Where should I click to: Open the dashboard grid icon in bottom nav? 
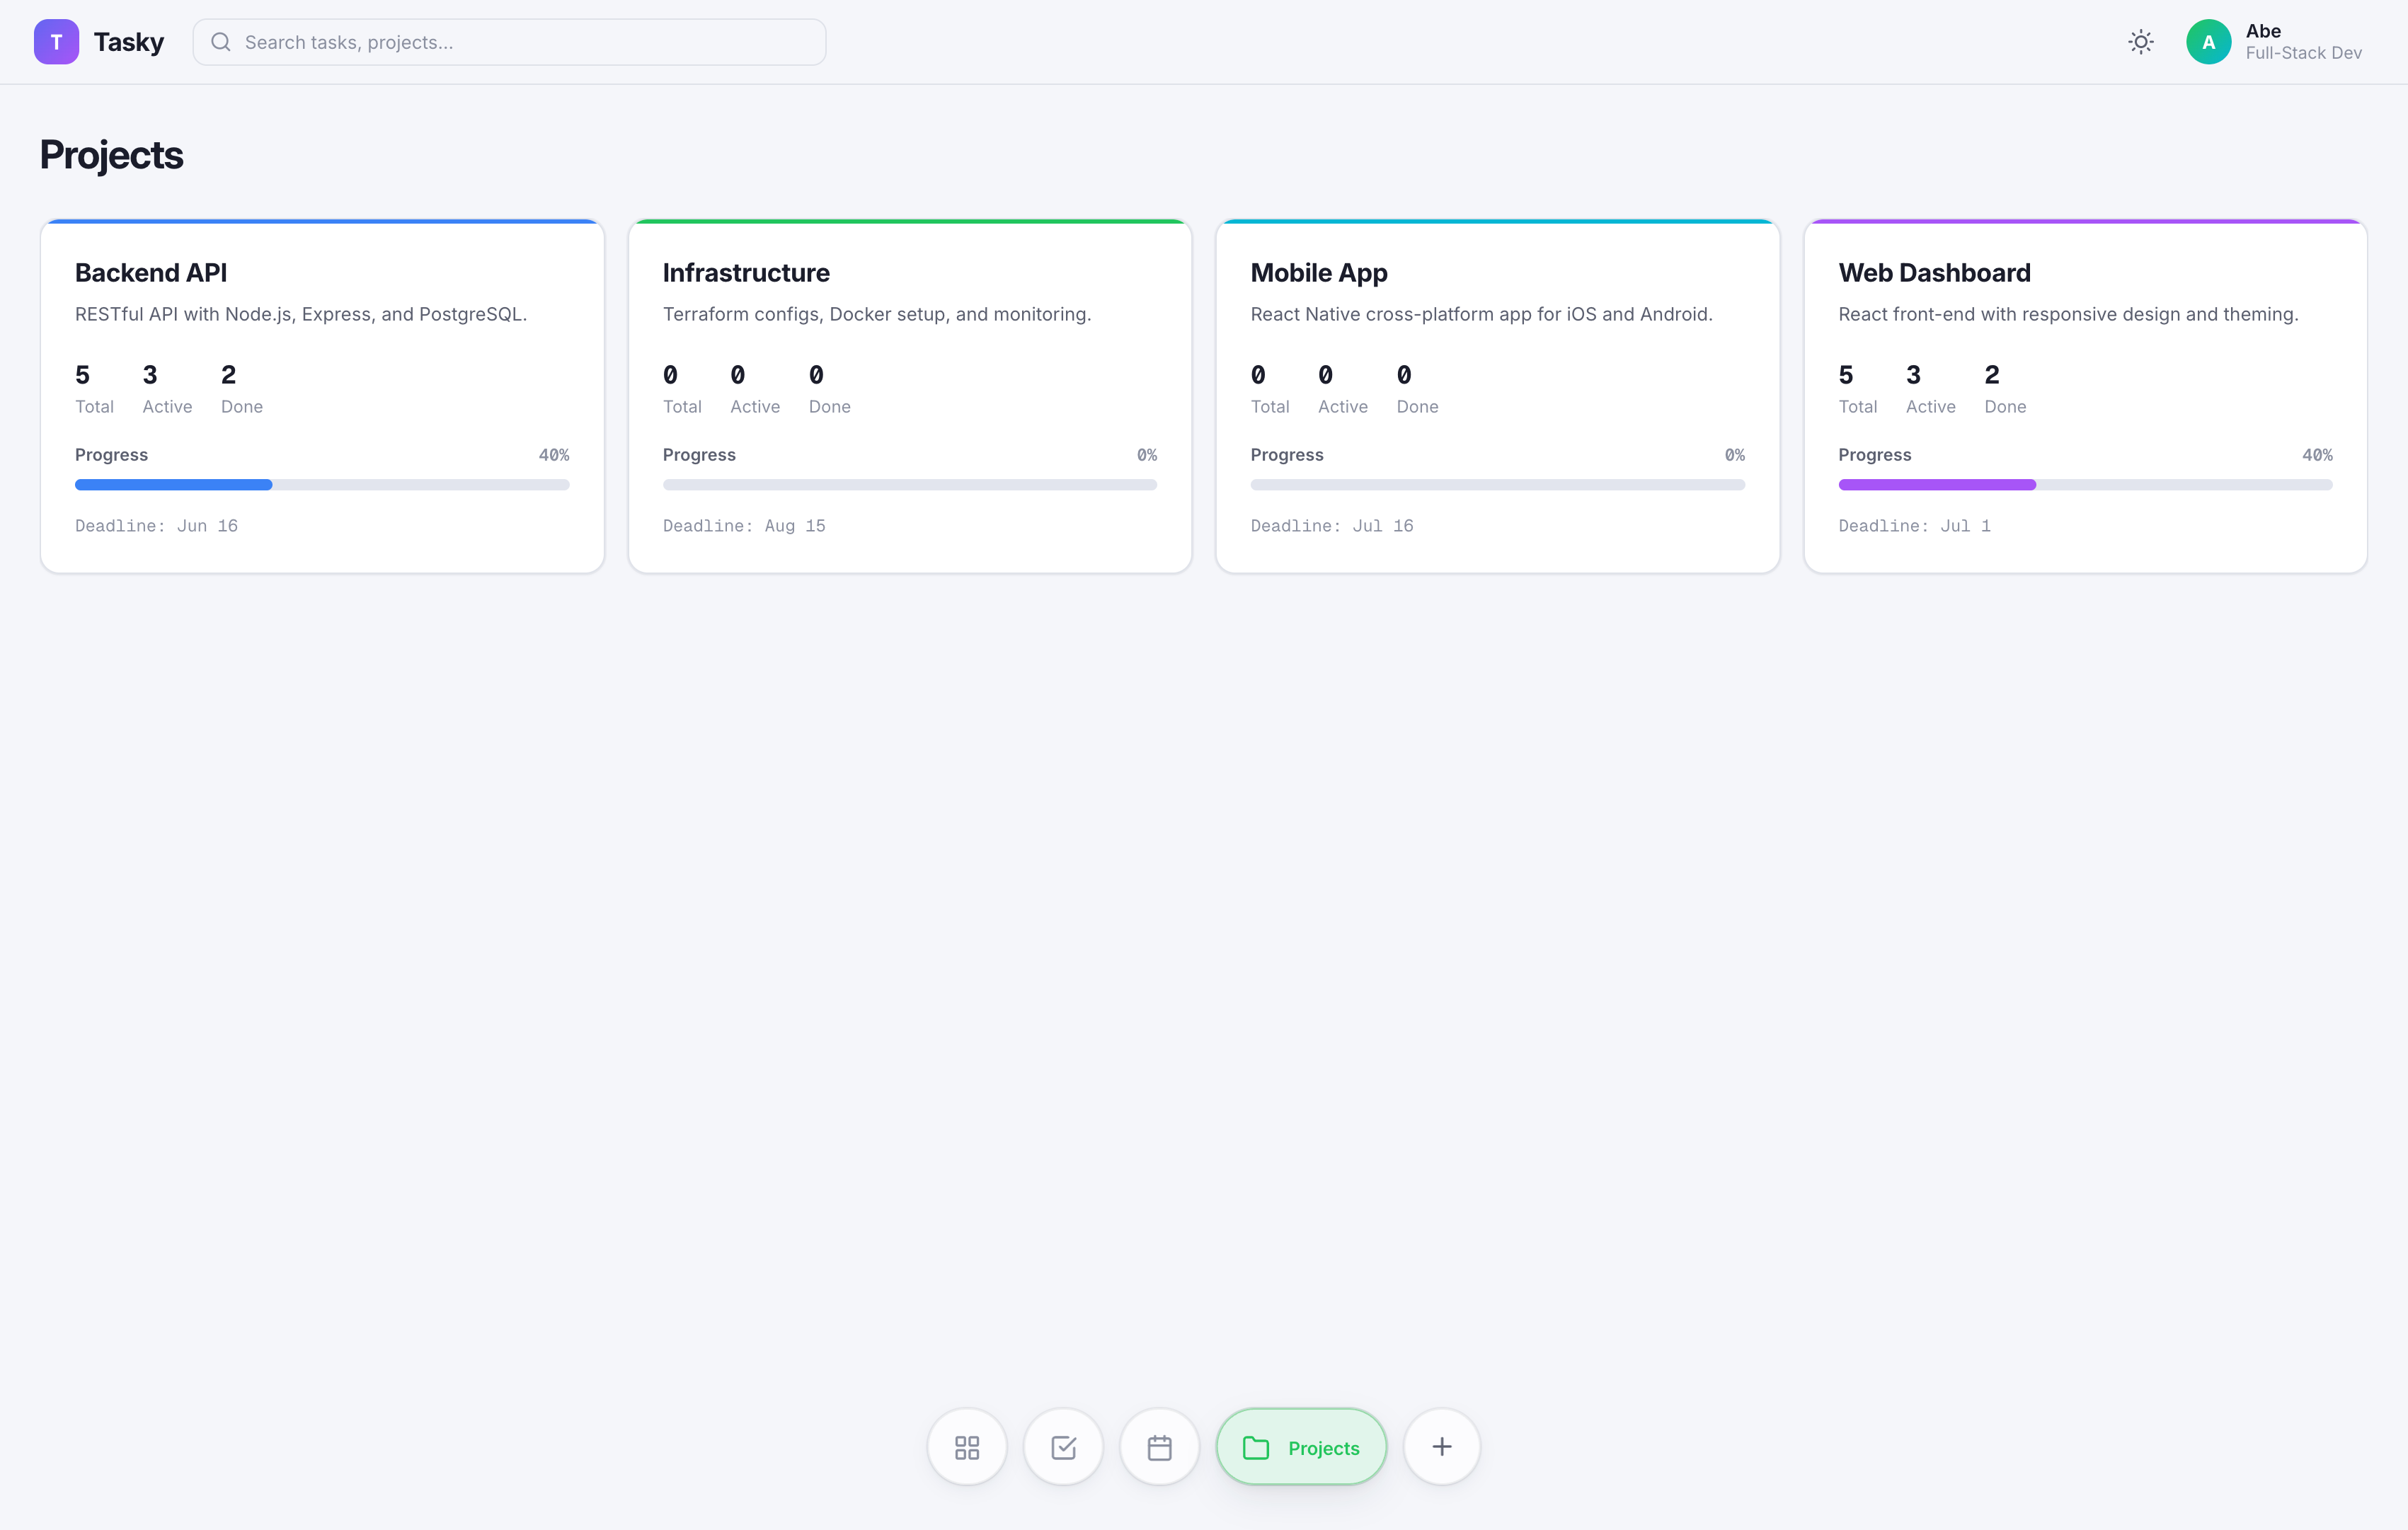[967, 1447]
